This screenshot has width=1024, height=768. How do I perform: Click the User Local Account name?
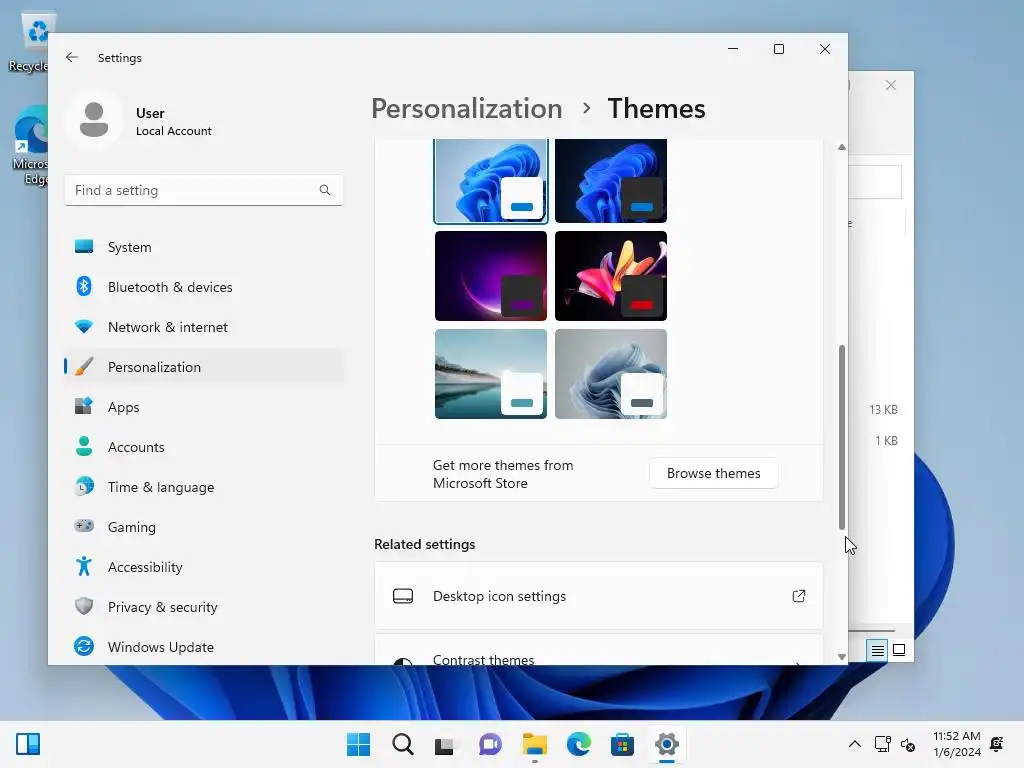(x=174, y=121)
